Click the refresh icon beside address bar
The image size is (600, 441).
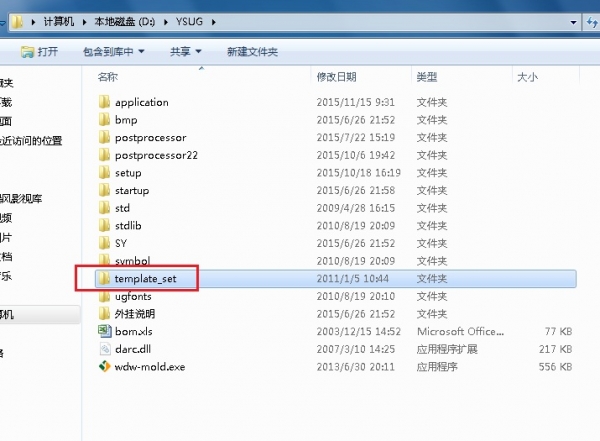point(592,23)
